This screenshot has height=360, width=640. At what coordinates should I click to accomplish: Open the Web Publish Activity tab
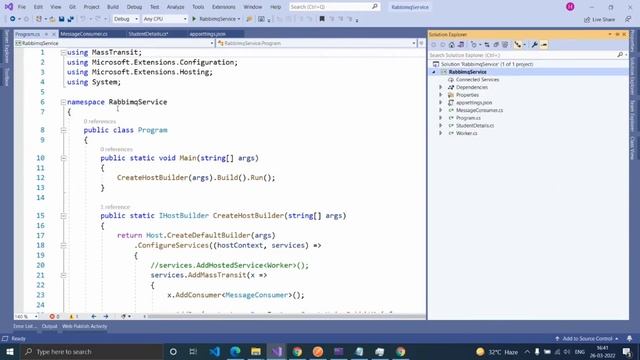coord(84,326)
